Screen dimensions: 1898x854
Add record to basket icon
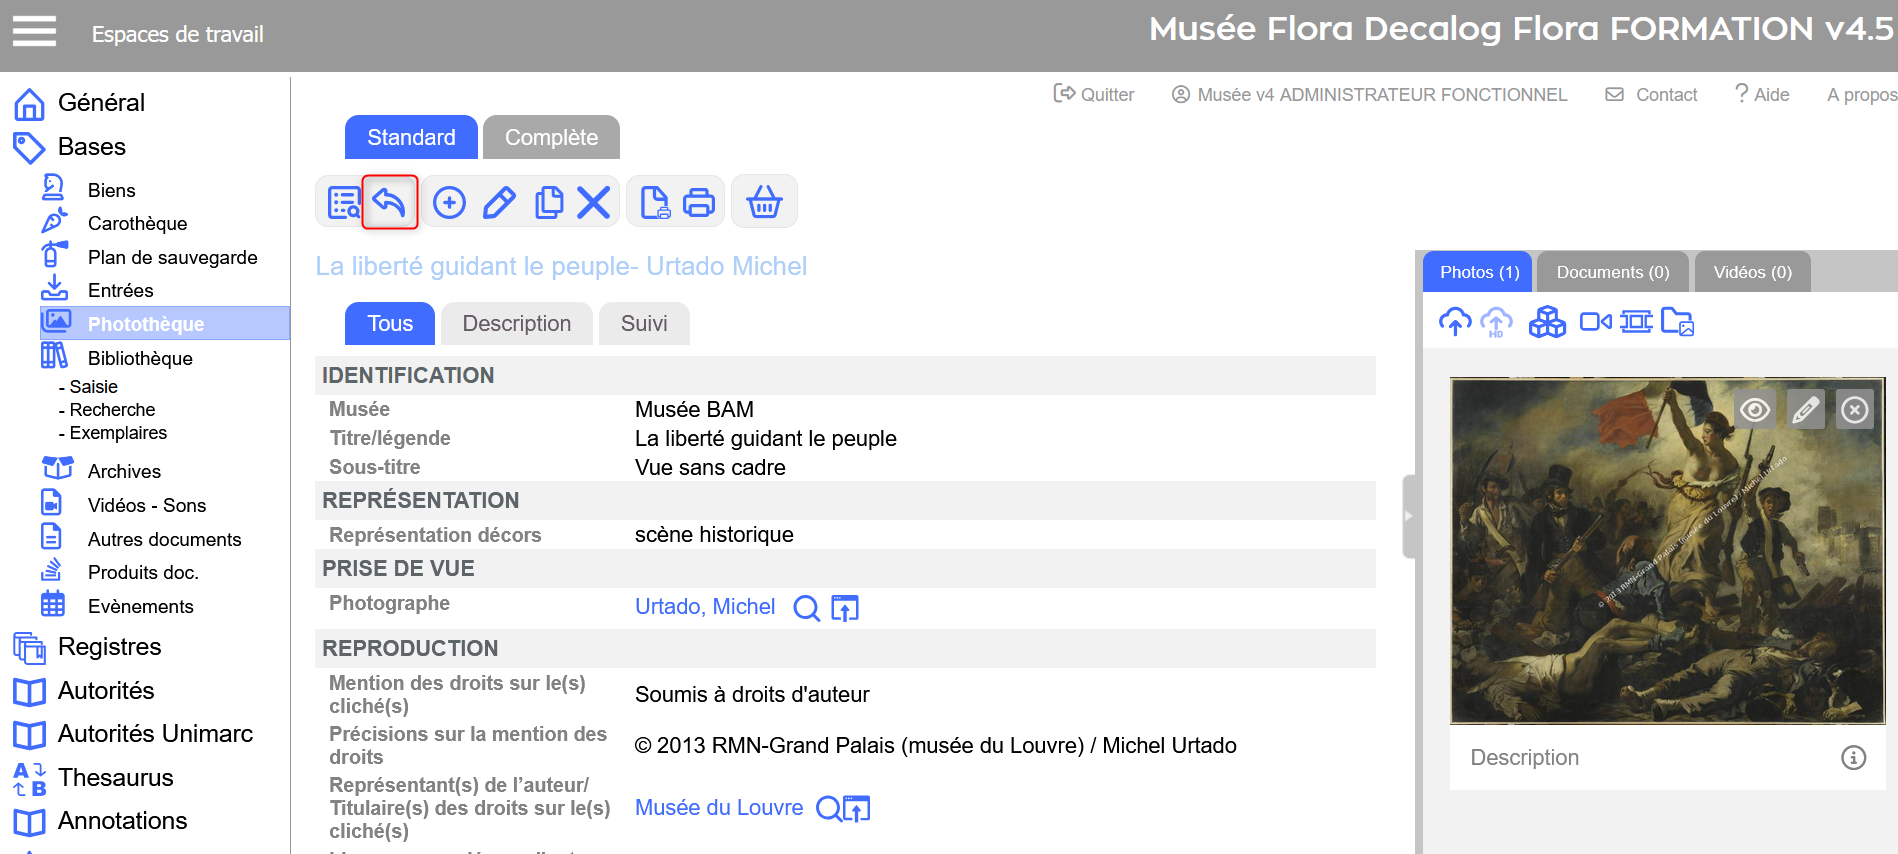pyautogui.click(x=764, y=203)
